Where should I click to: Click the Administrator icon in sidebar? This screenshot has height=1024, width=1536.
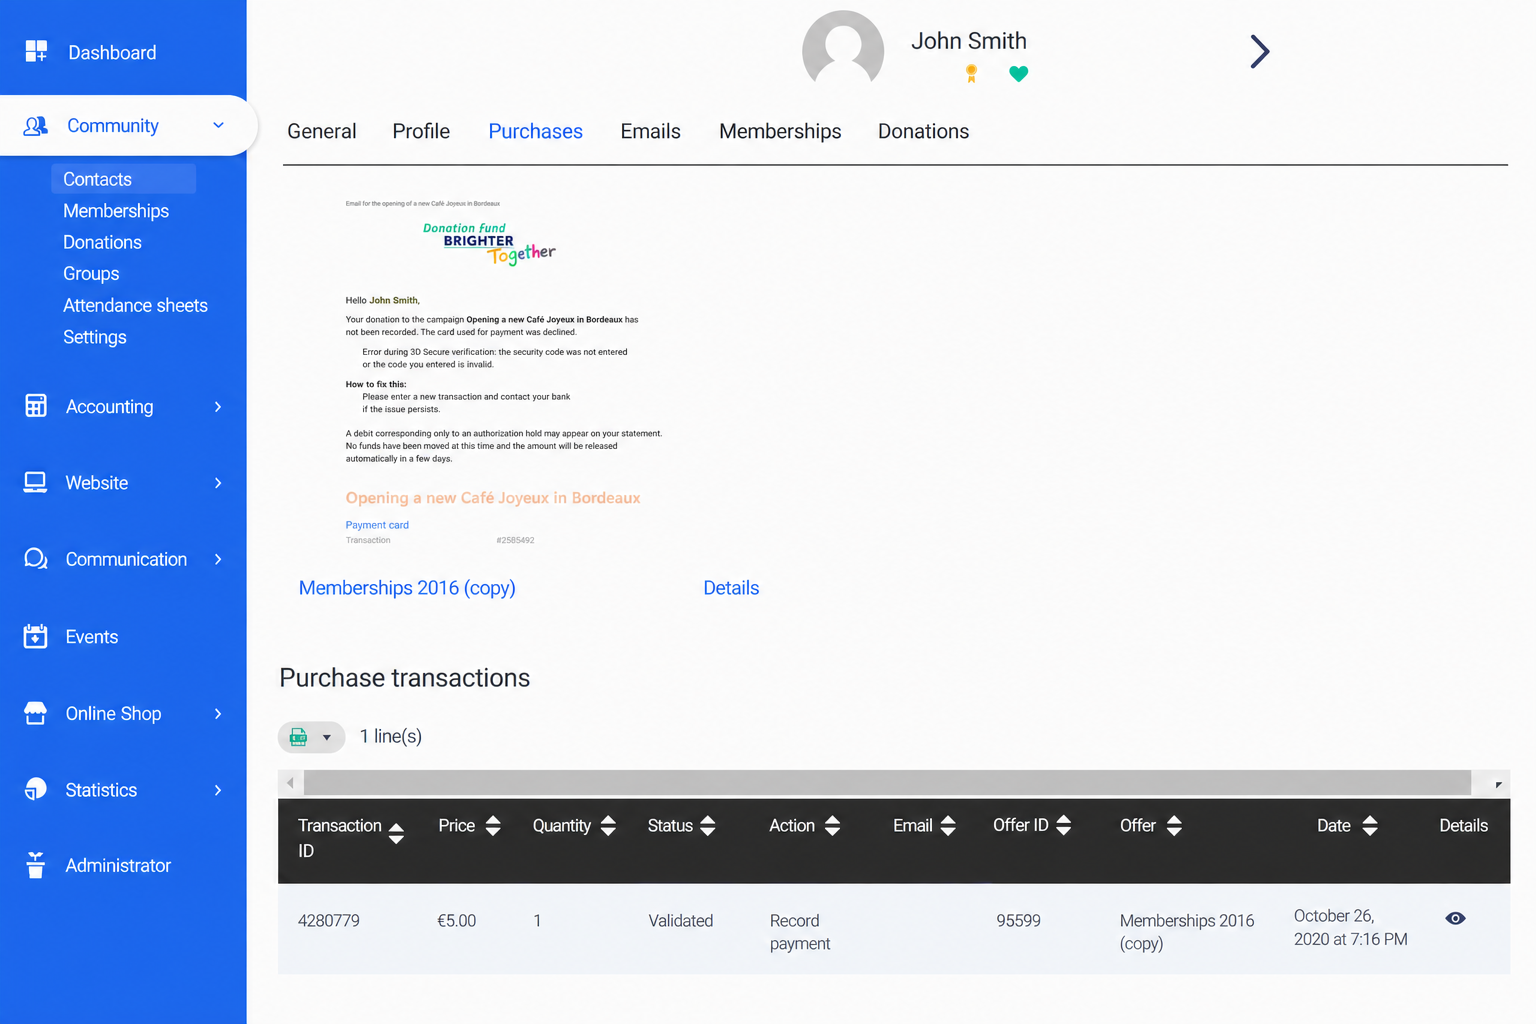(x=35, y=865)
